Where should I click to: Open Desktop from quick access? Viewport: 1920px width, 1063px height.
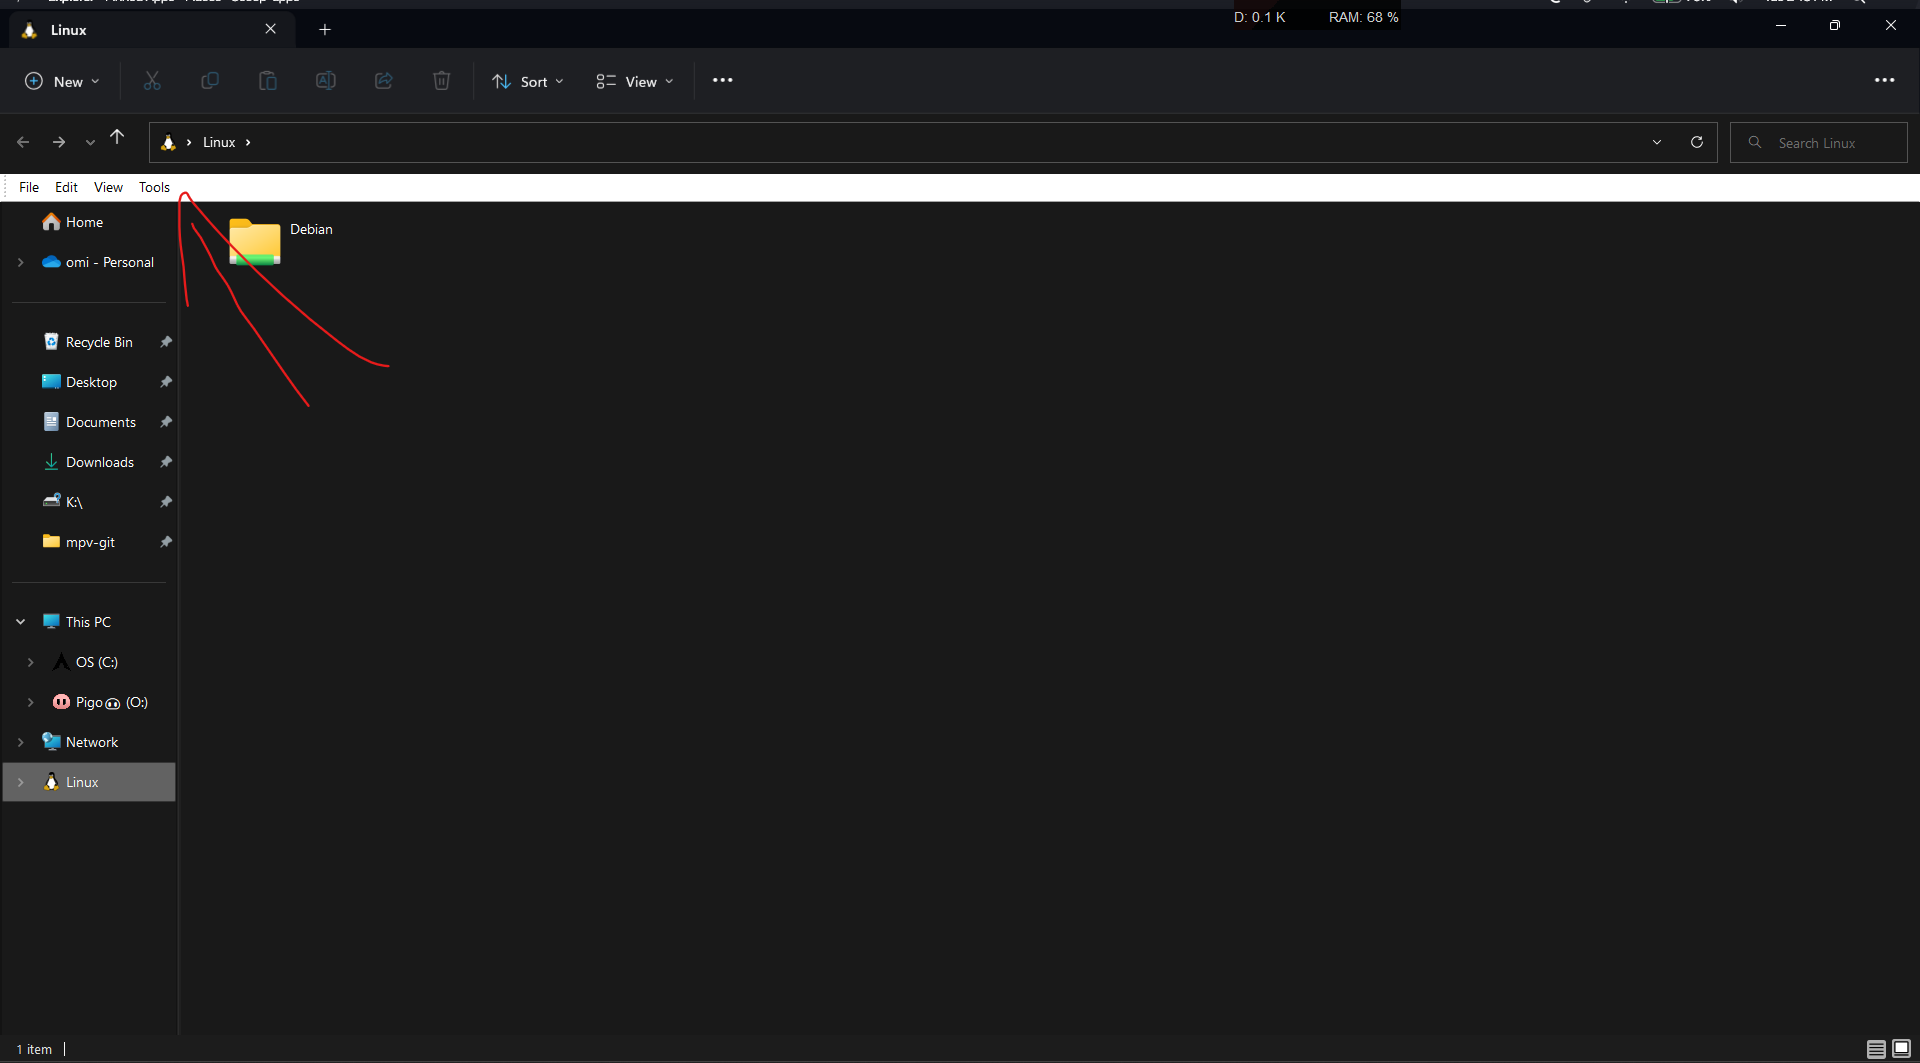(x=80, y=382)
